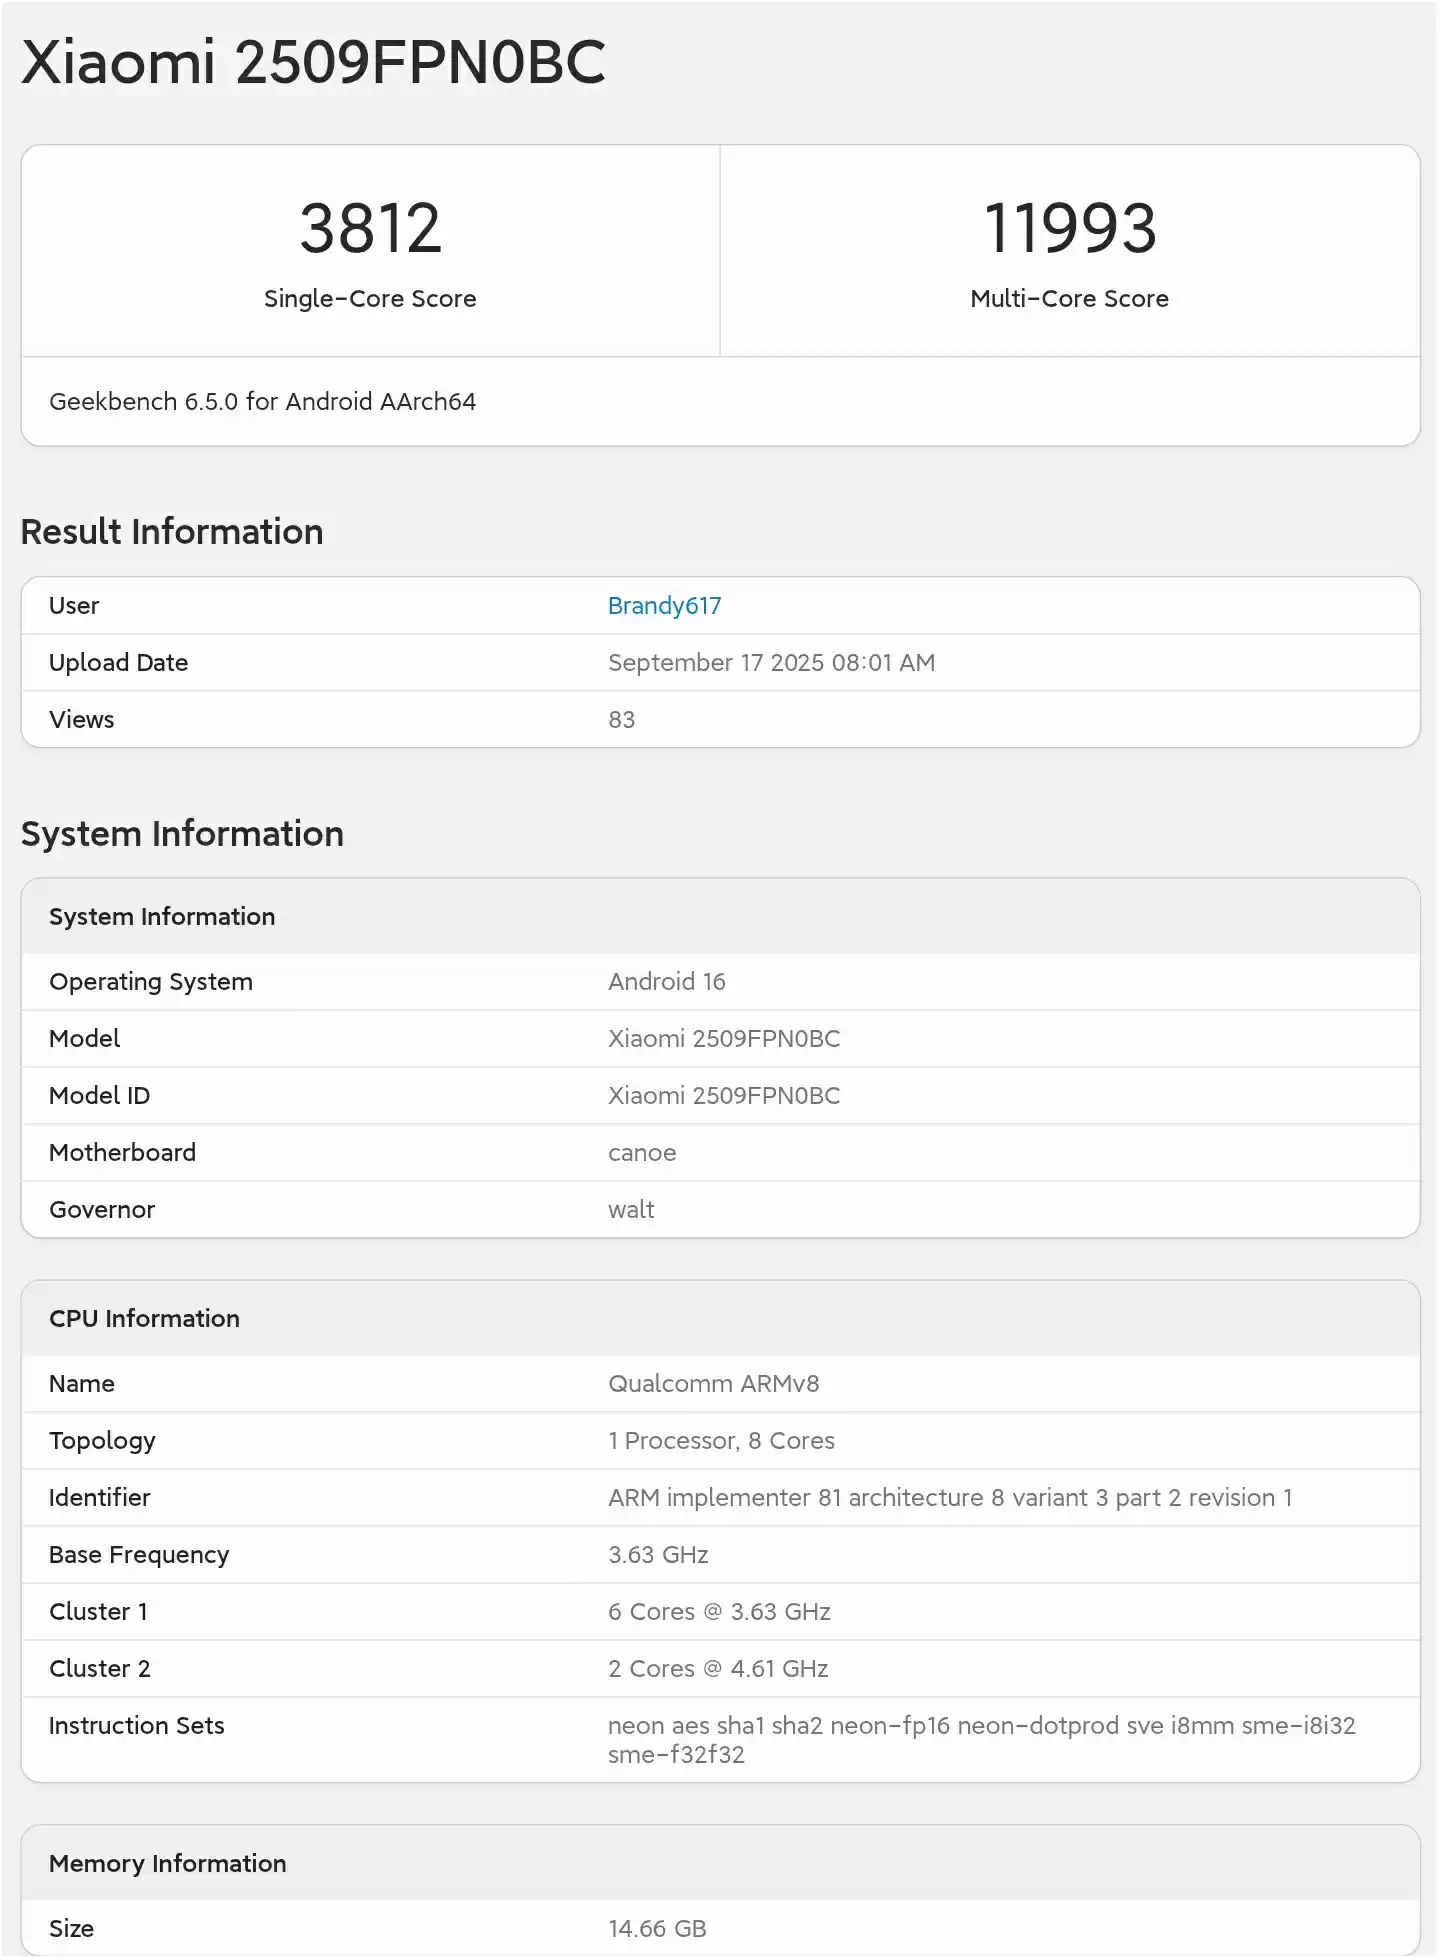Viewport: 1439px width, 1958px height.
Task: Click the single-core score 3812
Action: [x=370, y=228]
